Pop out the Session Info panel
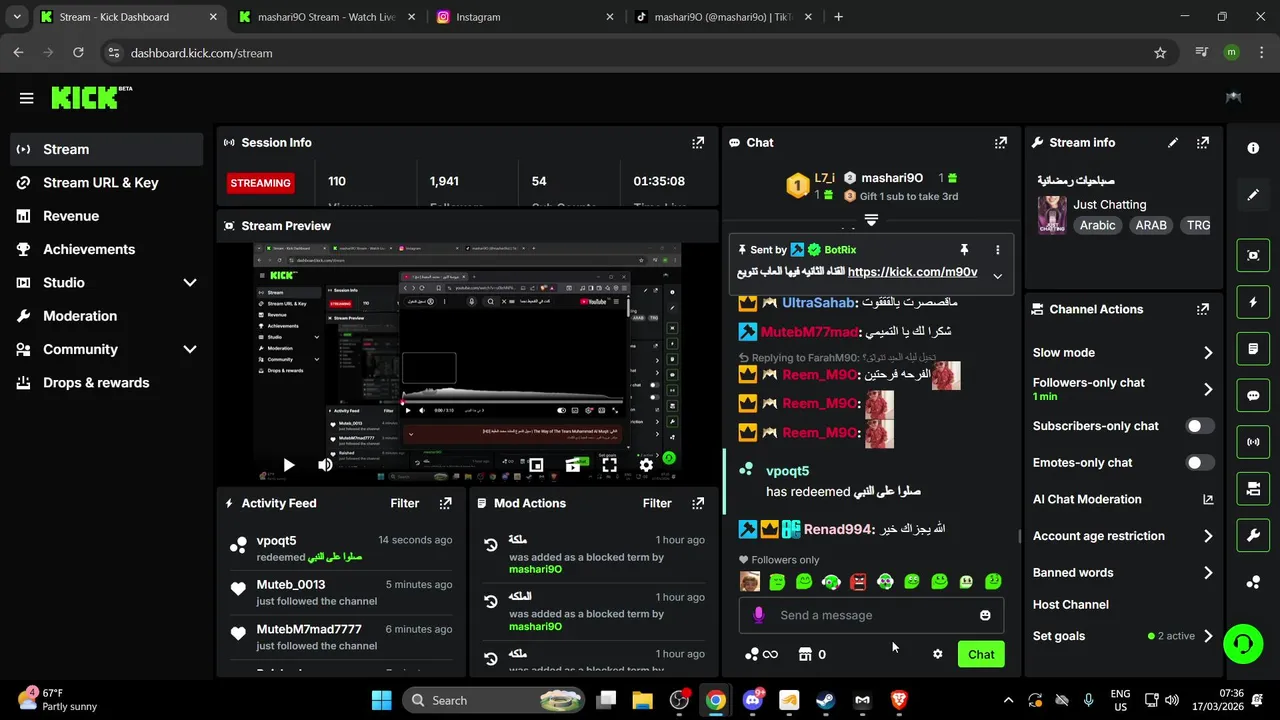This screenshot has height=720, width=1280. 698,143
